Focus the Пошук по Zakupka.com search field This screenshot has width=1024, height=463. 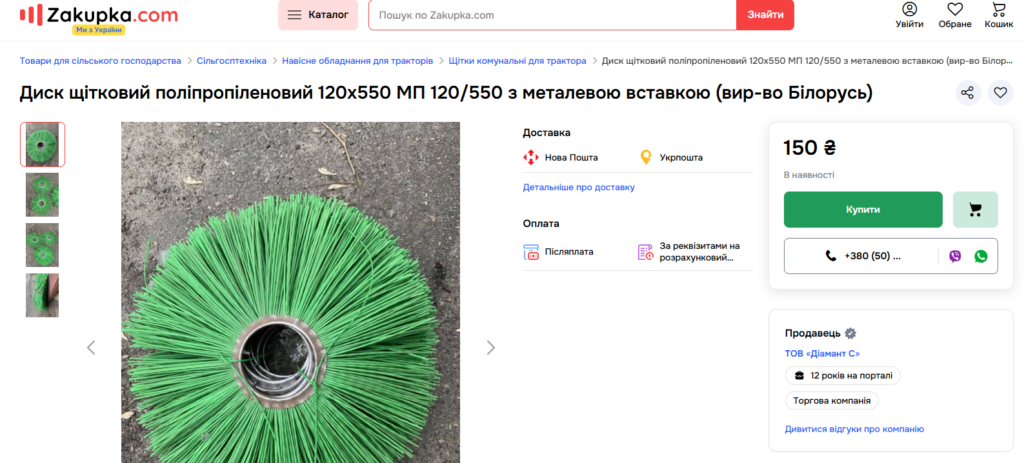click(552, 14)
